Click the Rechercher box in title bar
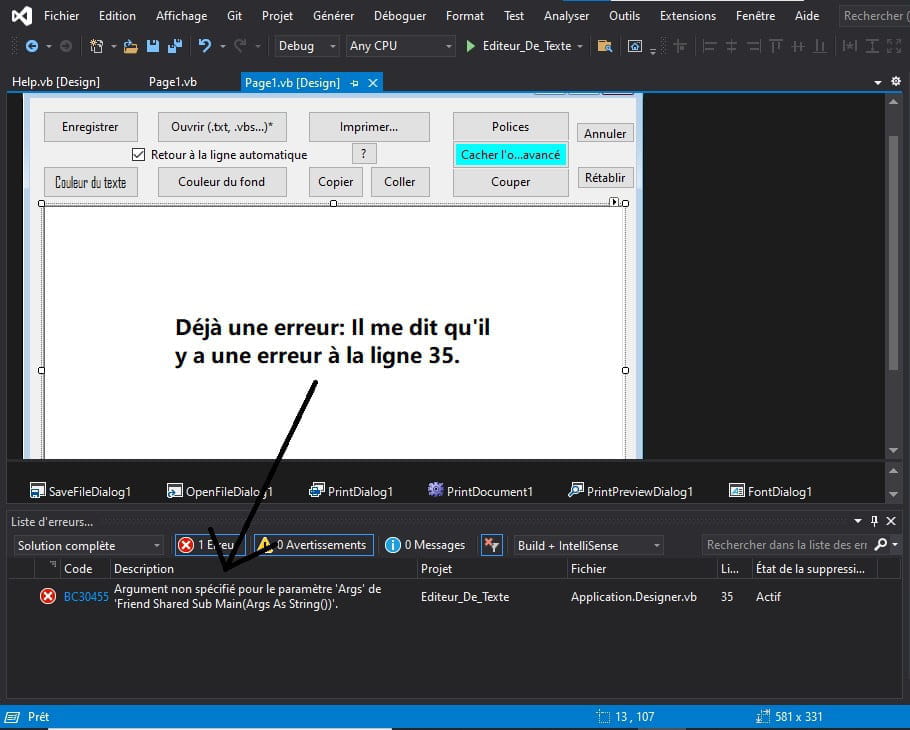910x730 pixels. tap(875, 16)
